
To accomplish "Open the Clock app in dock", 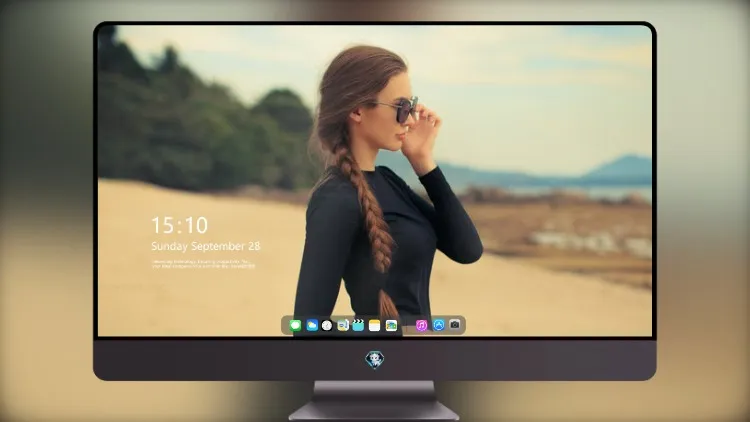I will click(327, 325).
